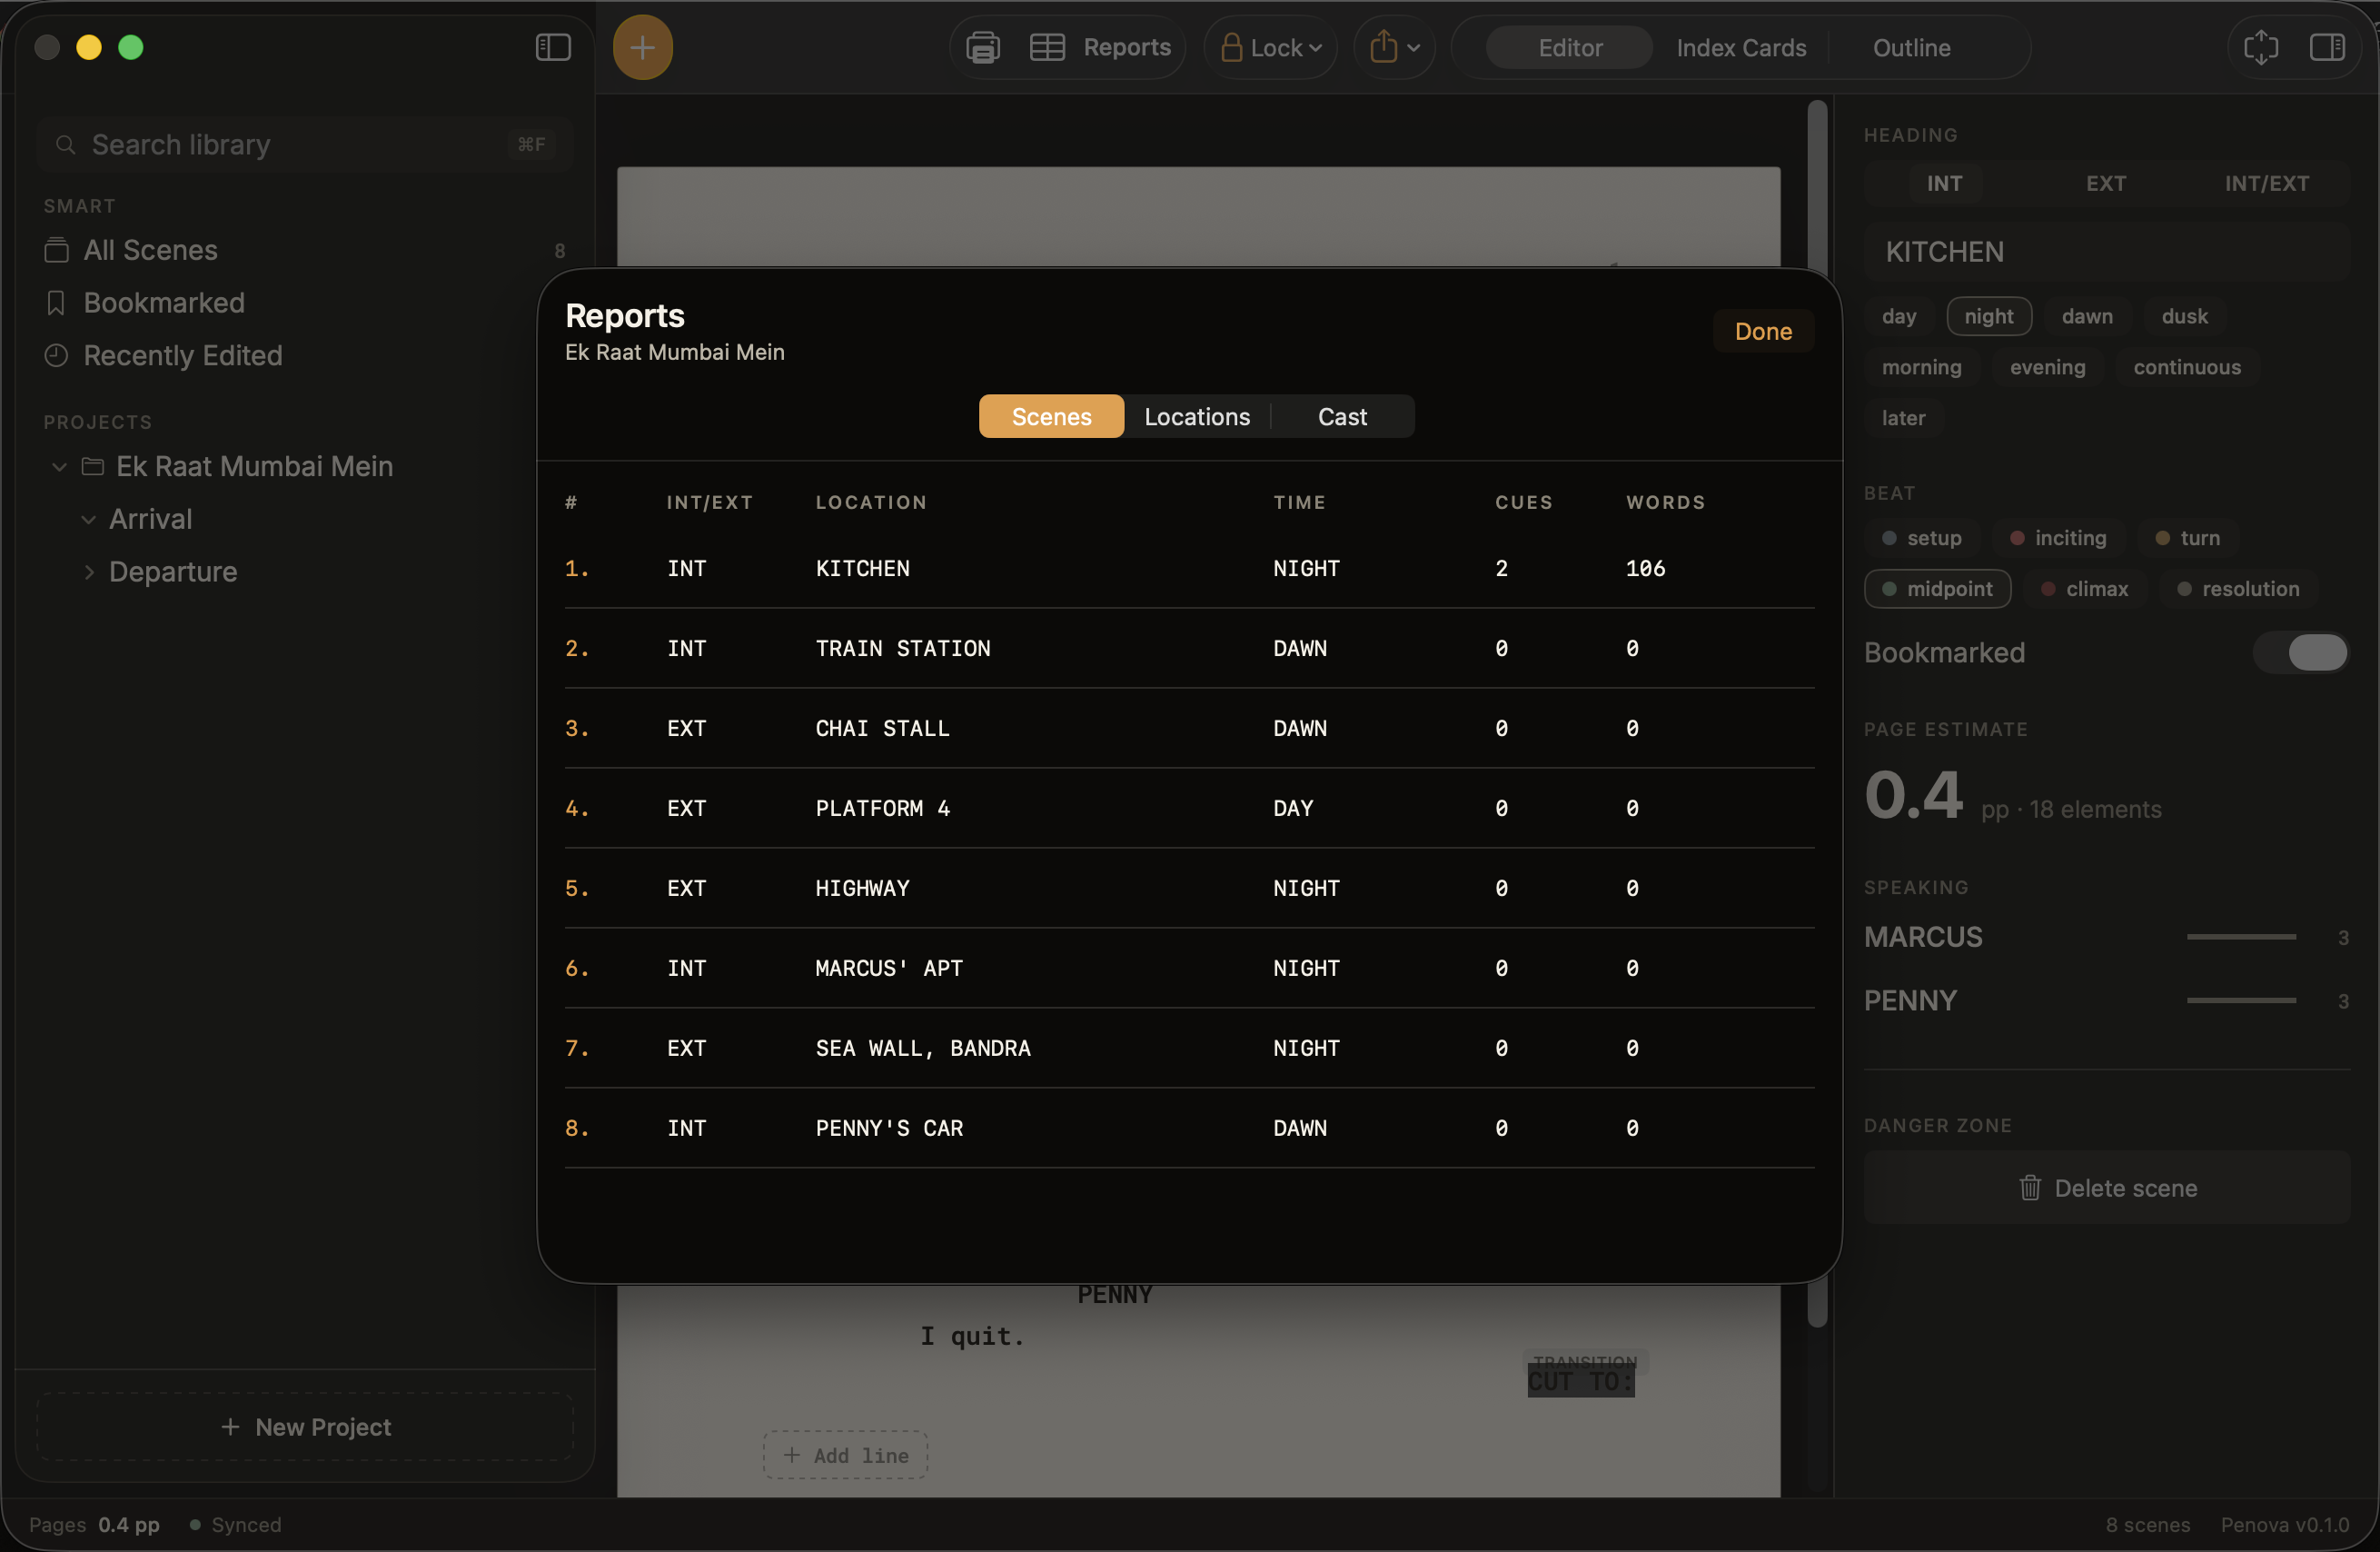Switch to the Locations report tab
This screenshot has height=1552, width=2380.
(x=1197, y=416)
